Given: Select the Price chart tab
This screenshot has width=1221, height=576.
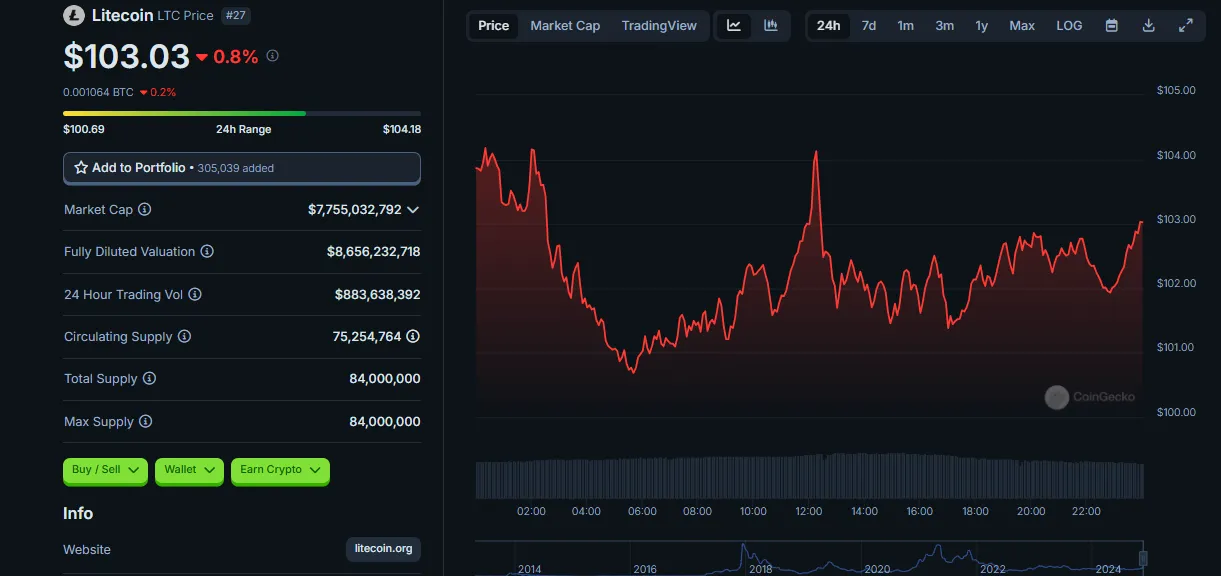Looking at the screenshot, I should (494, 26).
